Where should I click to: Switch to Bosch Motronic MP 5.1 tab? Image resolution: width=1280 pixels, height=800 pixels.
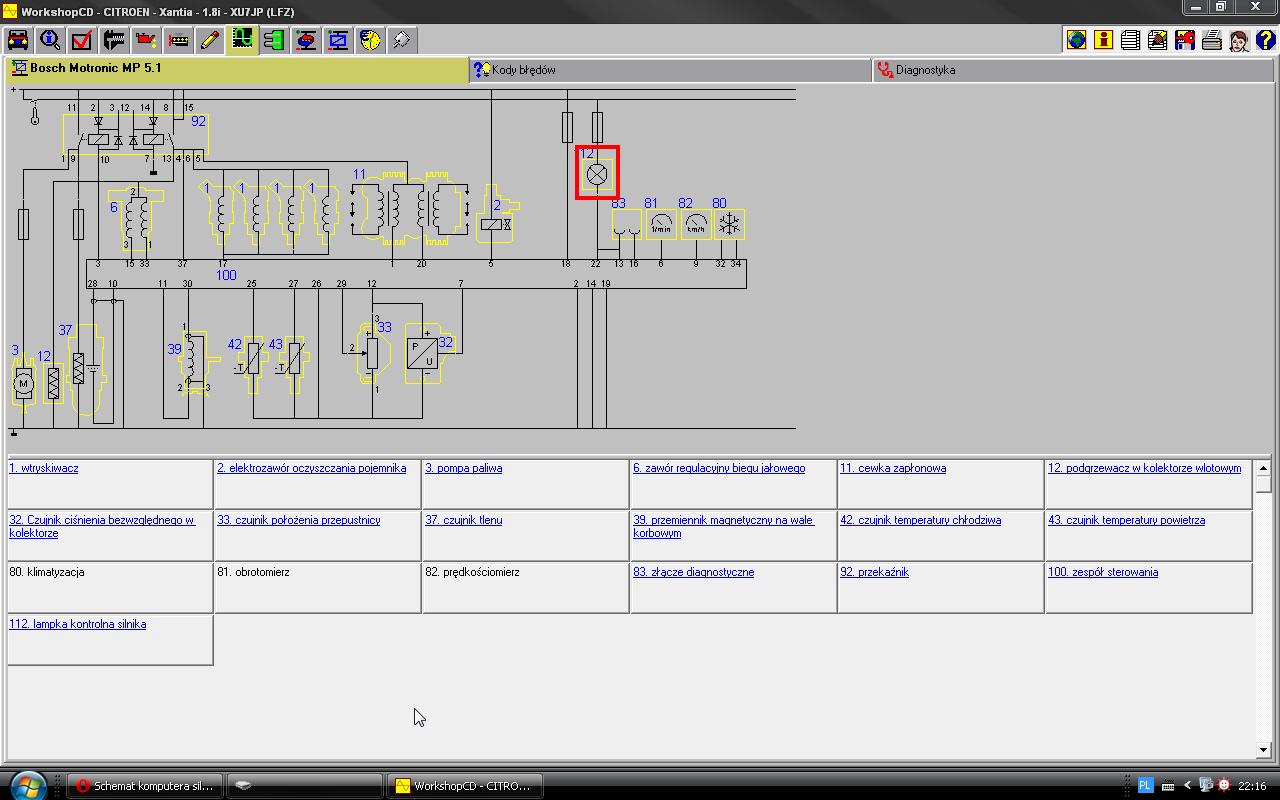point(237,70)
